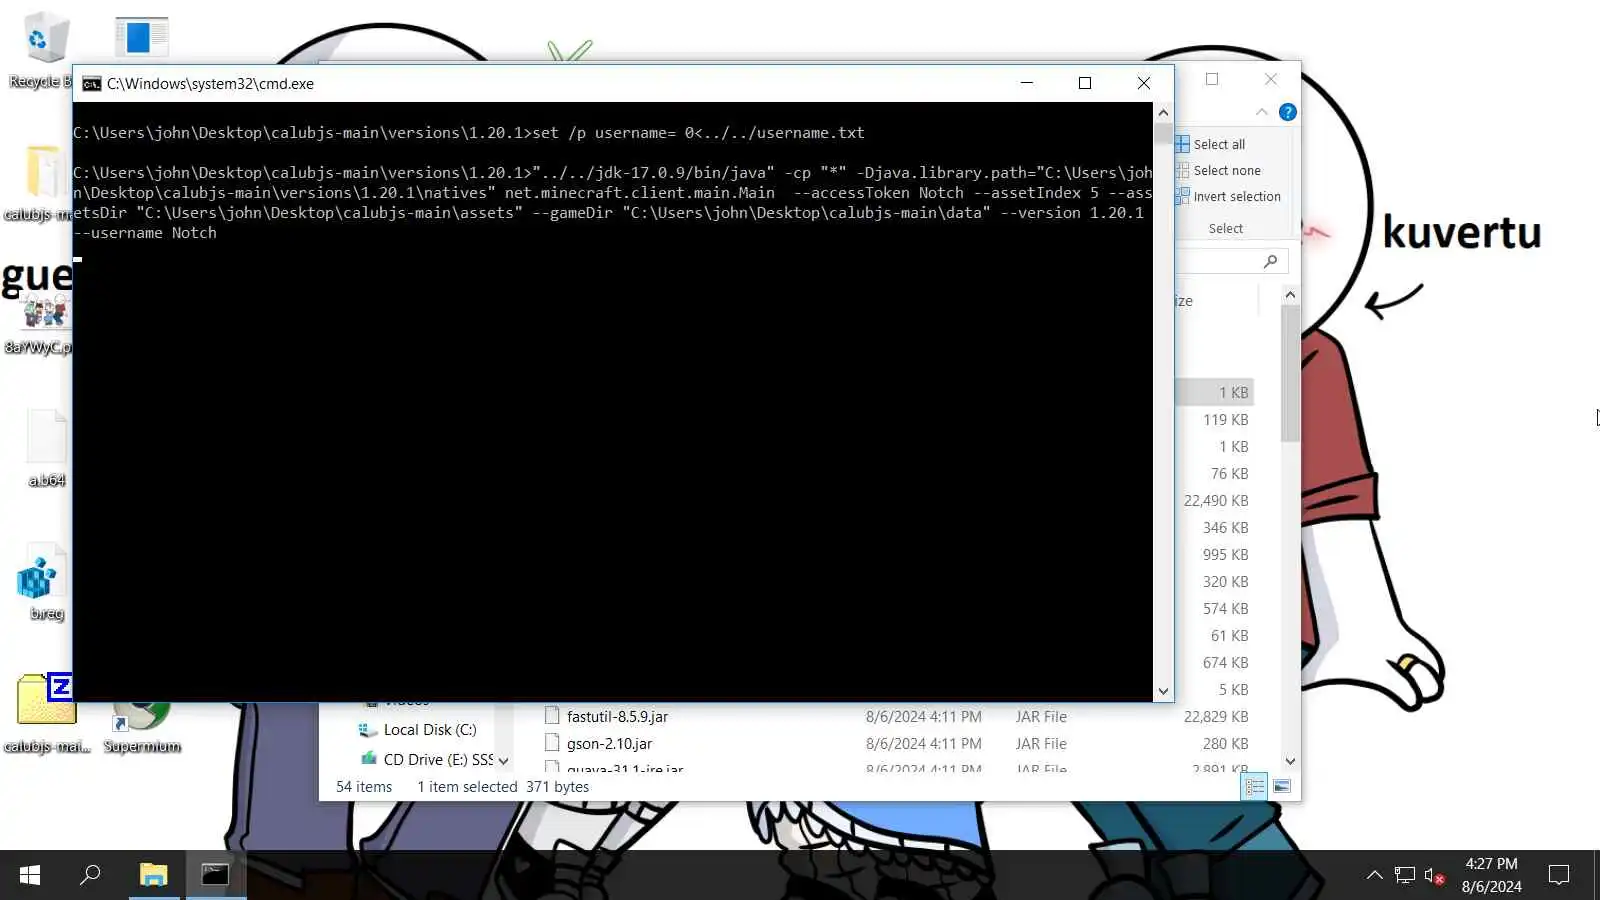Open the muted volume tray icon

pos(1434,875)
